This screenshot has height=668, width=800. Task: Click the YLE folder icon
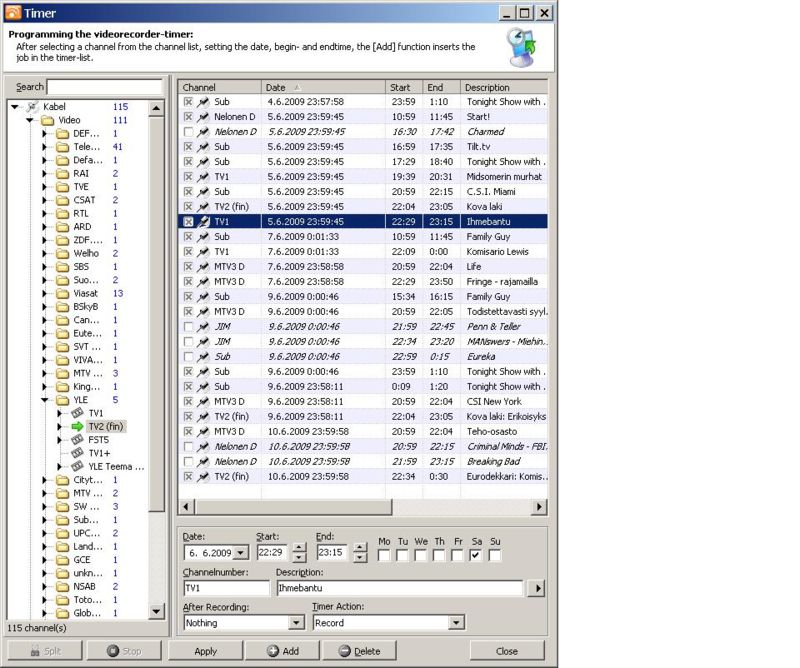coord(62,400)
